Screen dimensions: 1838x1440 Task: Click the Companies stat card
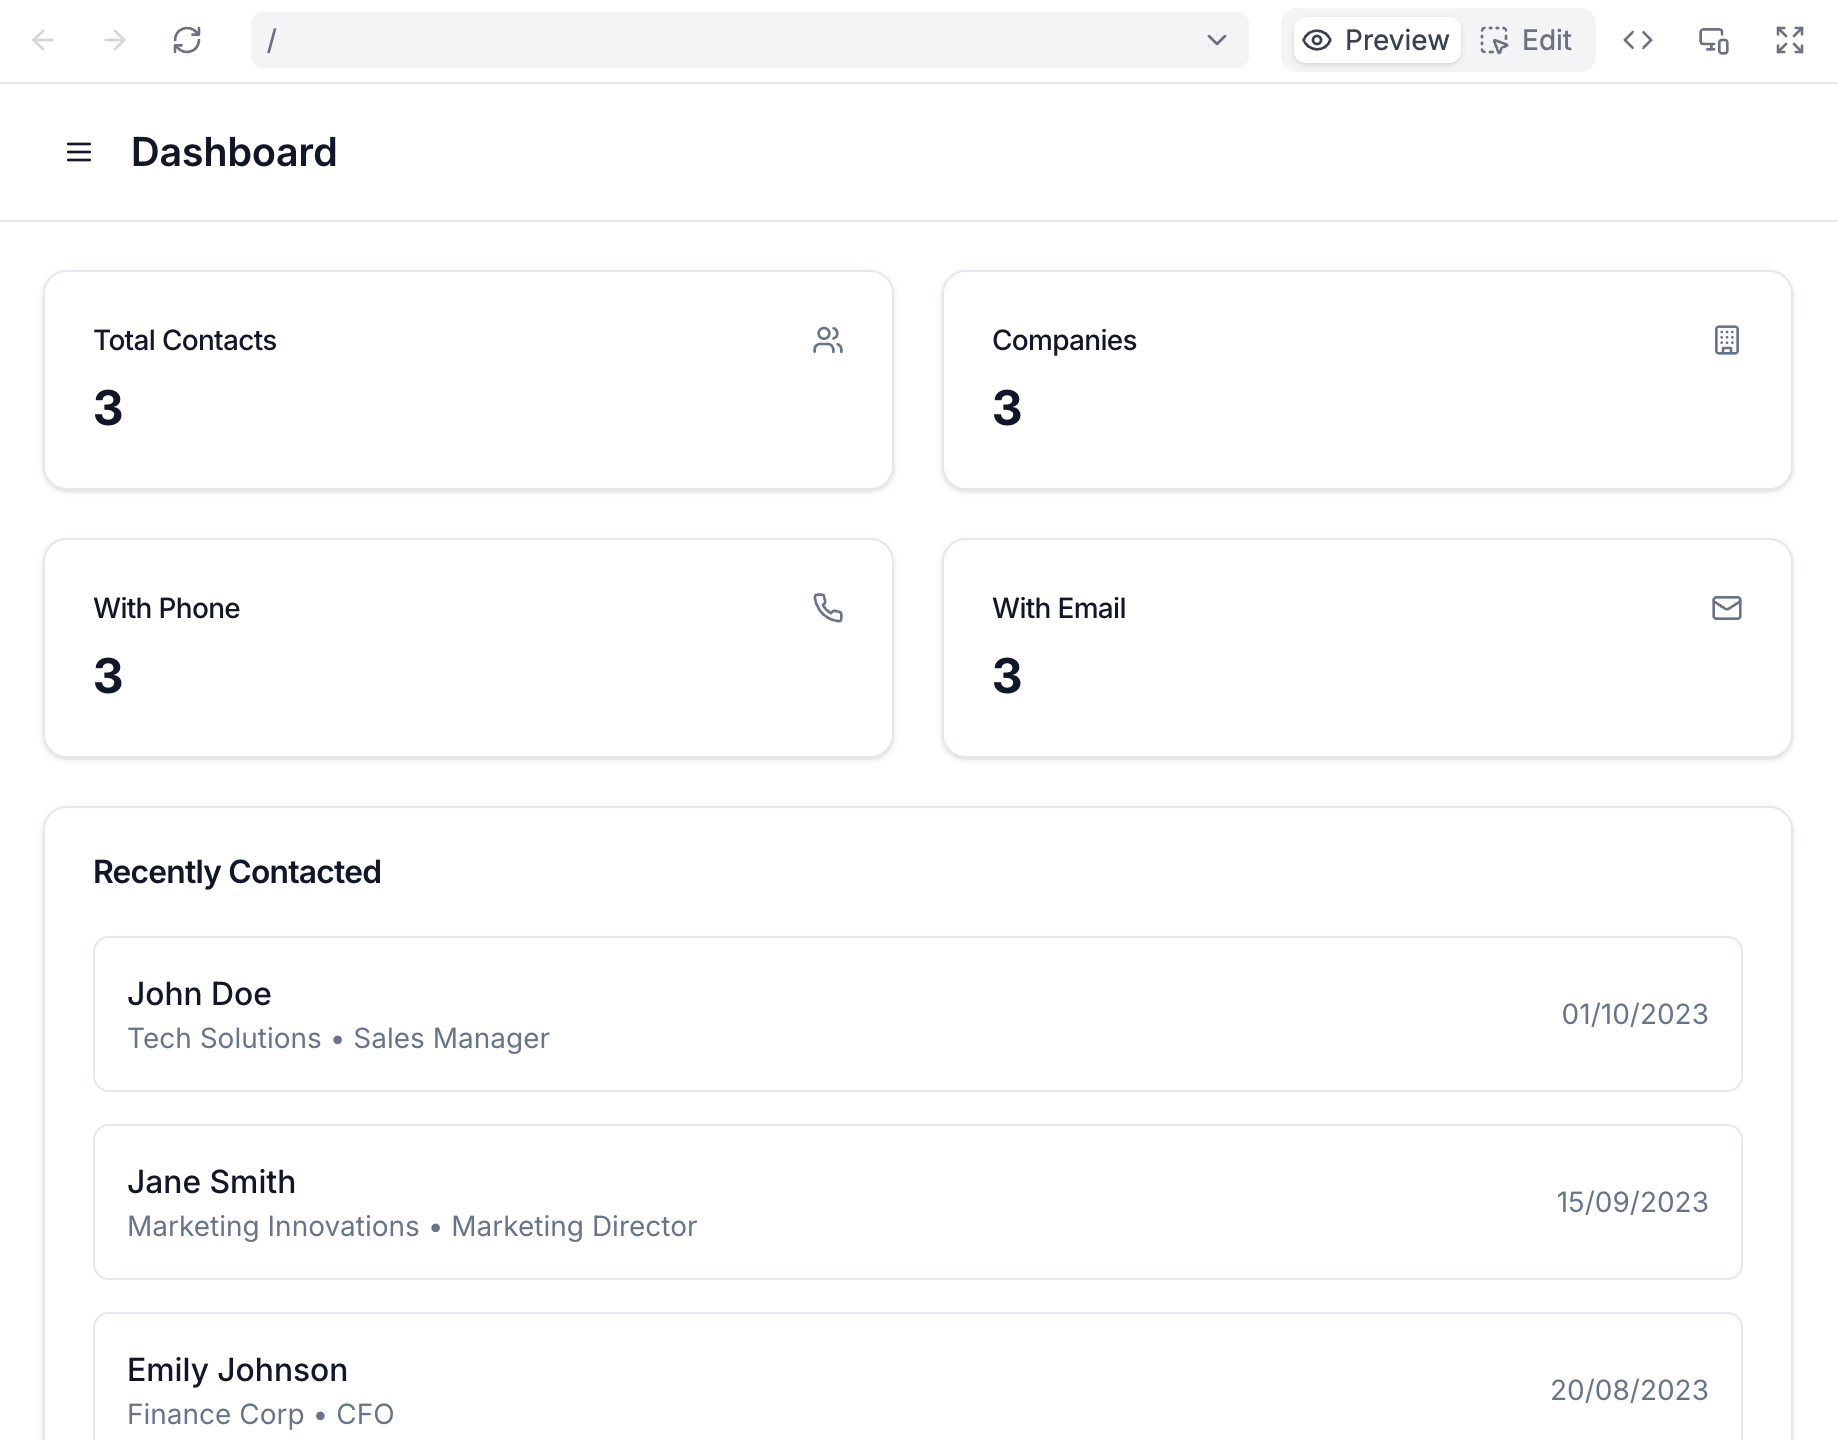(x=1366, y=380)
